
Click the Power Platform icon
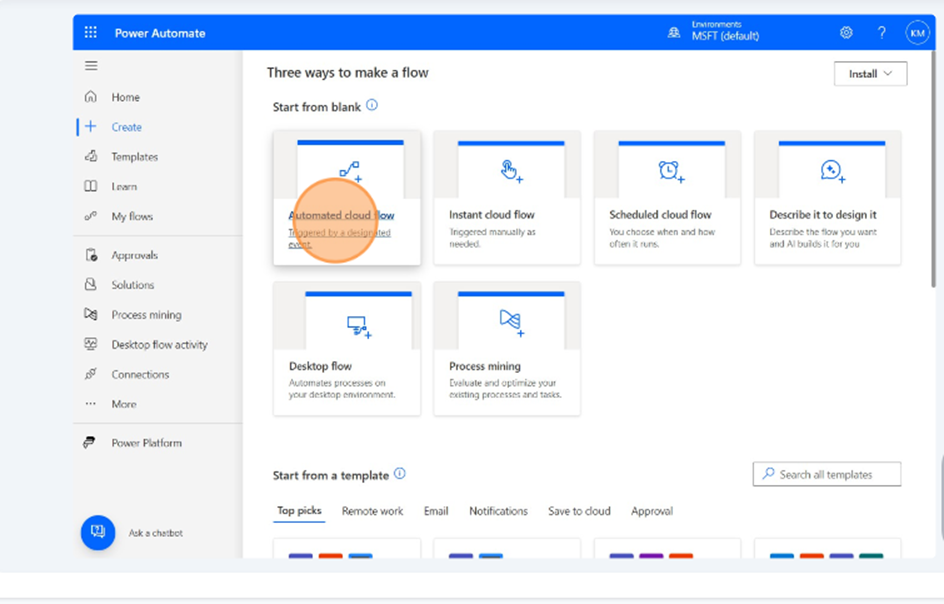pyautogui.click(x=90, y=443)
